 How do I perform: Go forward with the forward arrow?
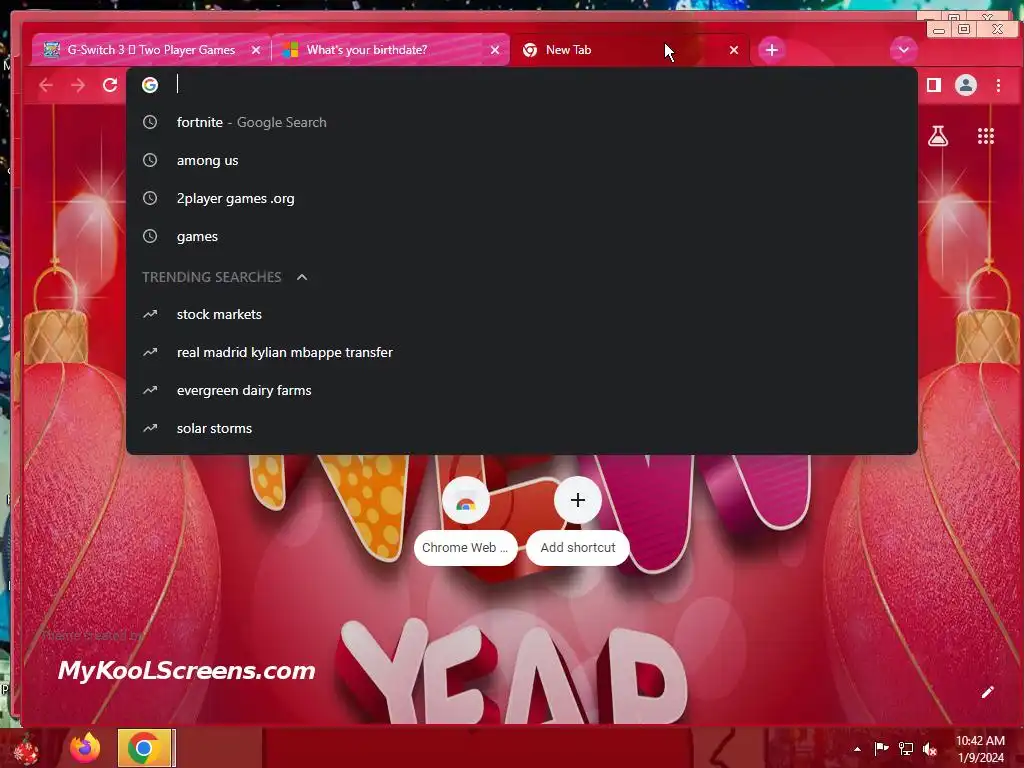click(78, 85)
